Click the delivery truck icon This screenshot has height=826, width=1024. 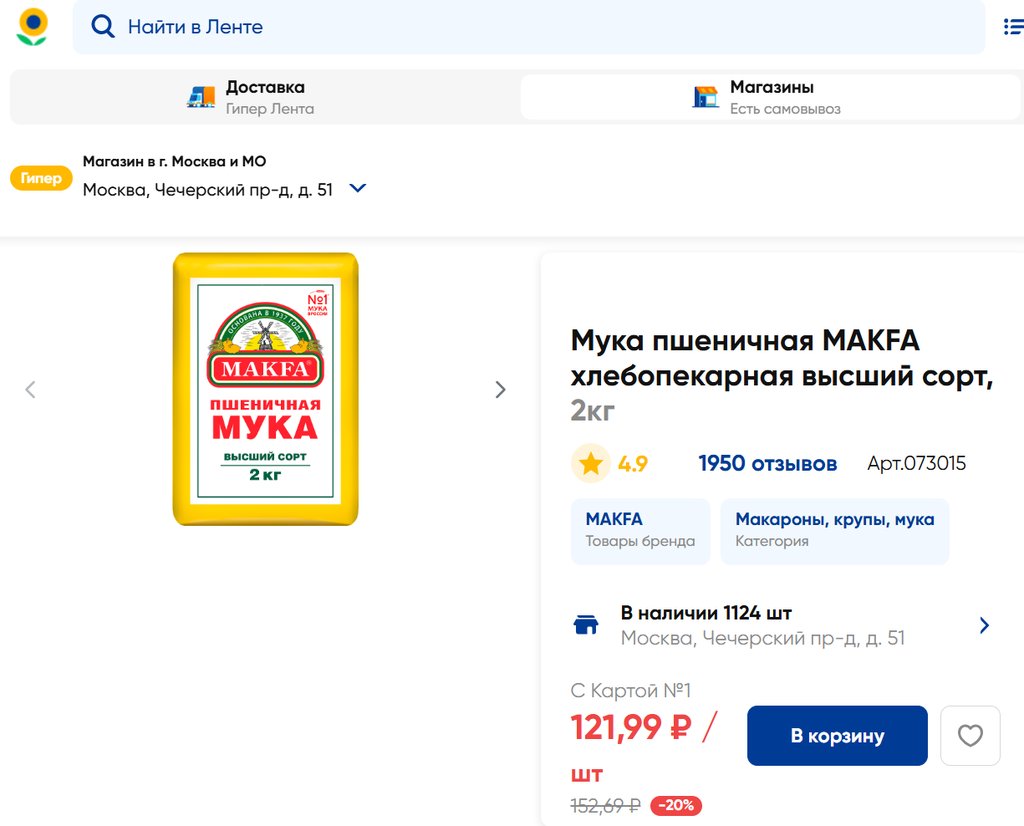(201, 97)
